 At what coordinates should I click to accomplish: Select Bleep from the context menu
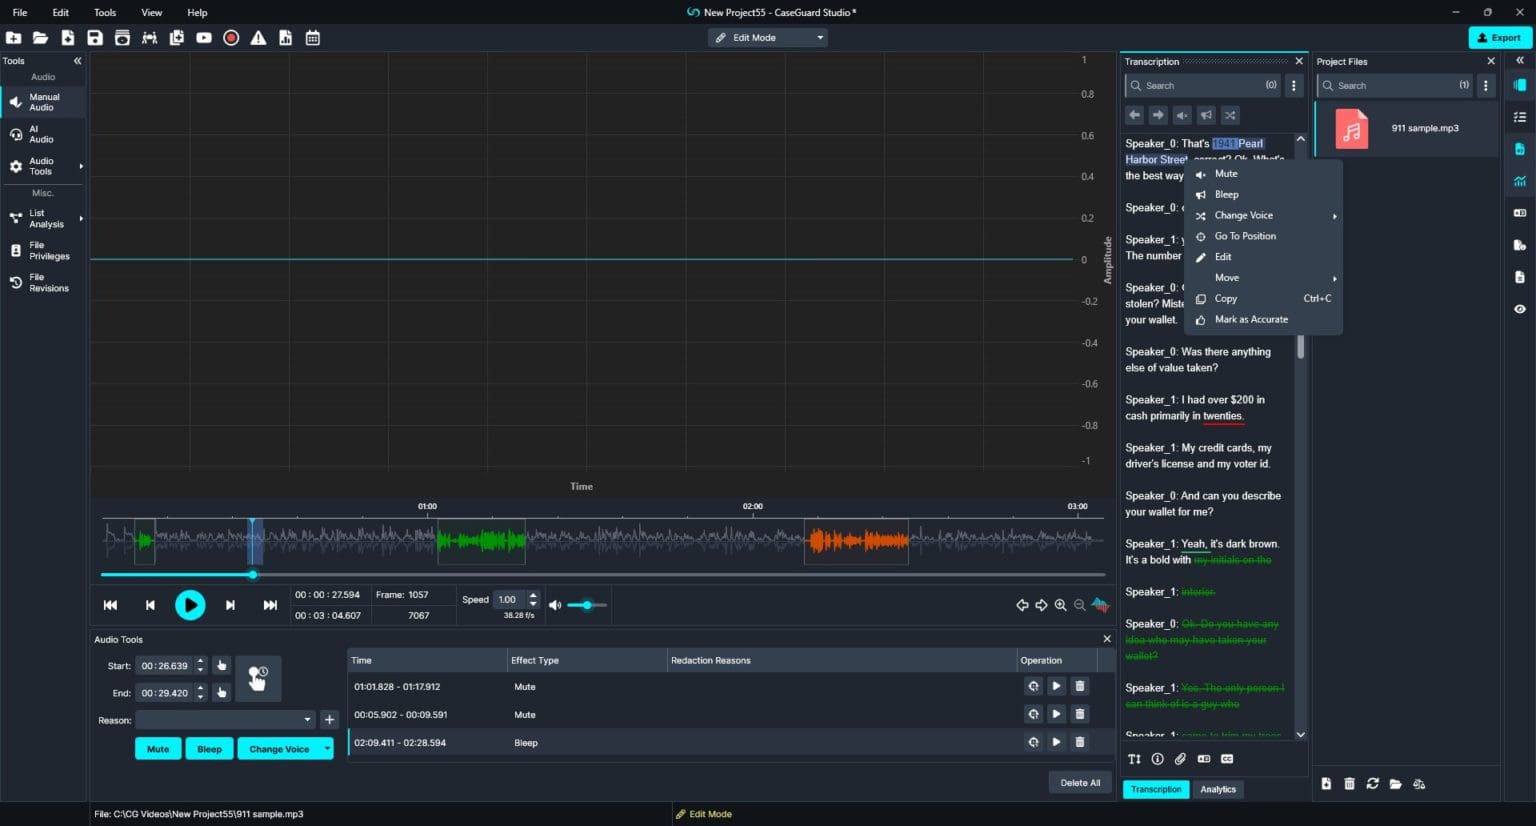[1226, 195]
